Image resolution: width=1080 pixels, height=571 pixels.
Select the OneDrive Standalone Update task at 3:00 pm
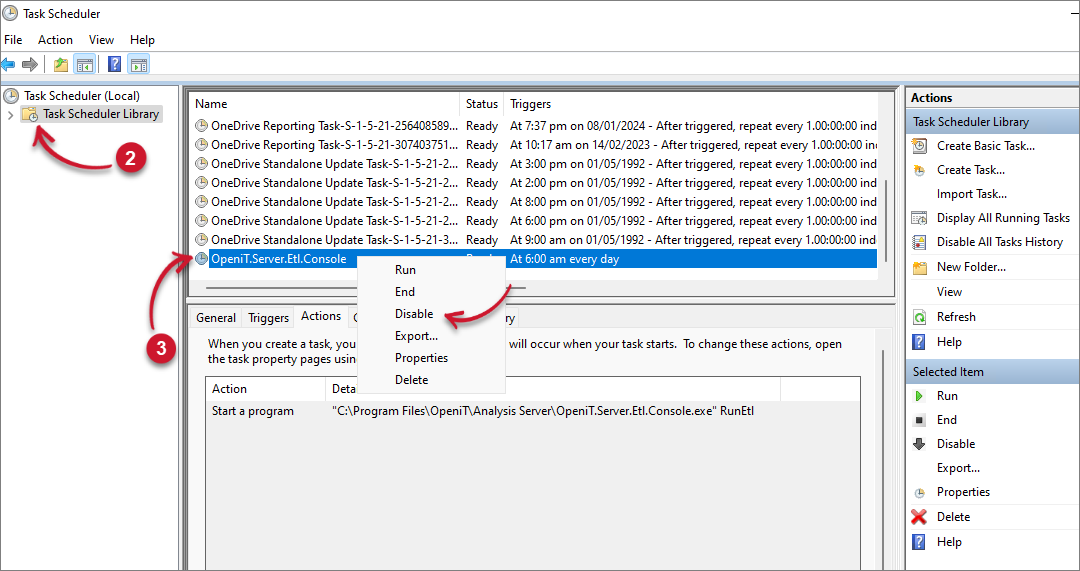coord(535,164)
